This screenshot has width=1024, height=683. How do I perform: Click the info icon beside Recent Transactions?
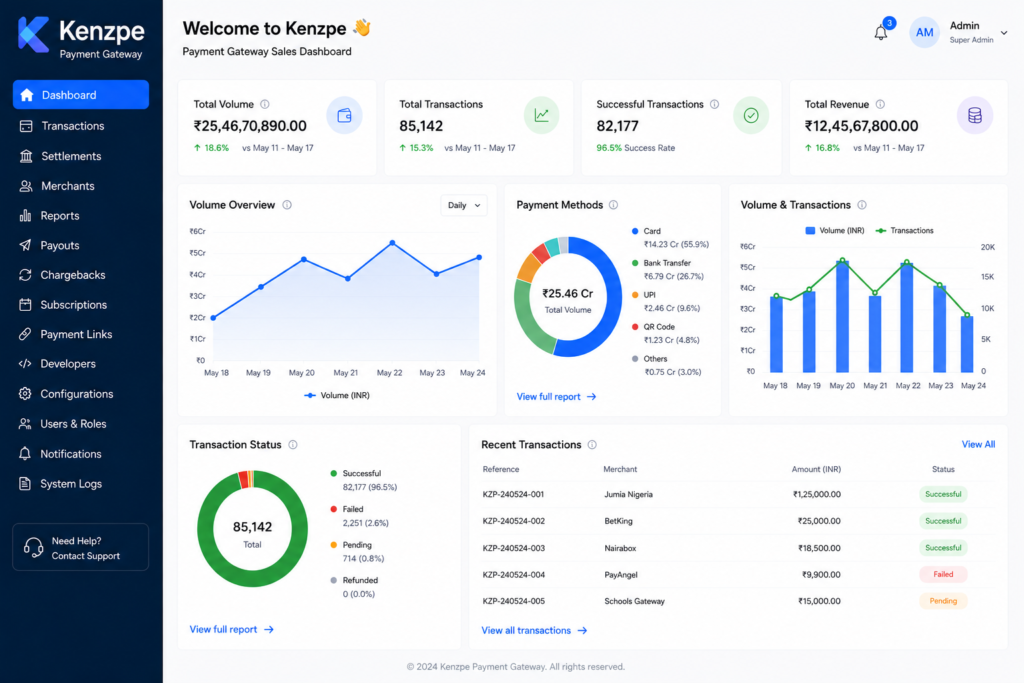[x=592, y=445]
